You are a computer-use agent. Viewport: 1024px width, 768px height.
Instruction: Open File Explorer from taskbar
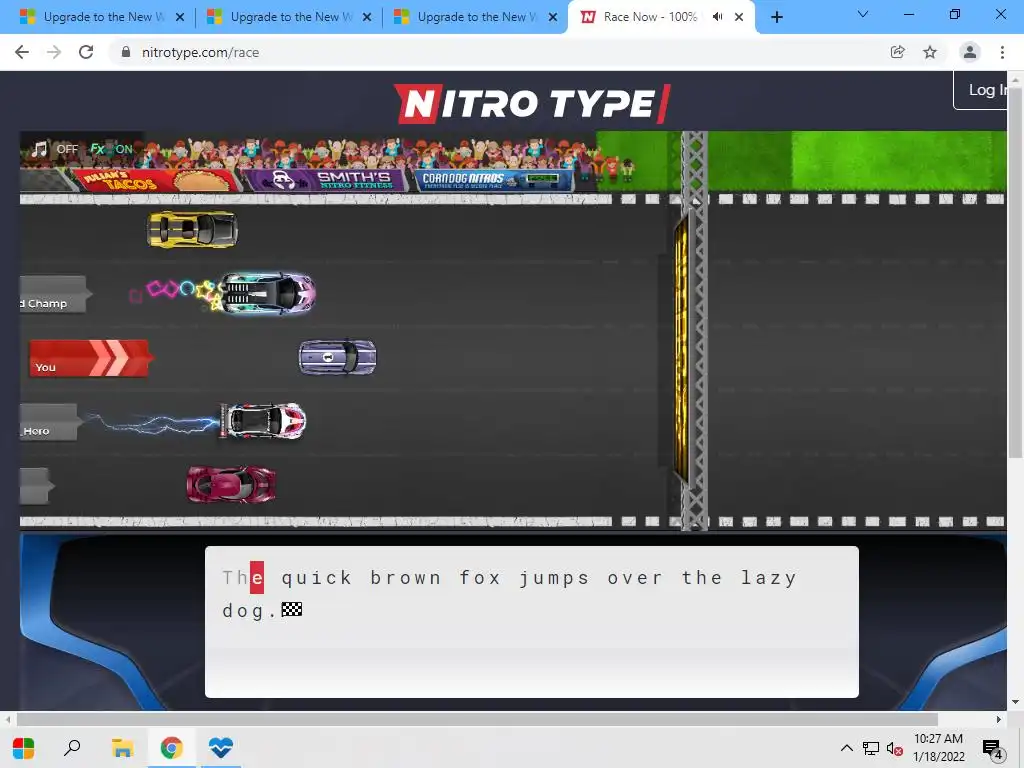click(x=122, y=748)
